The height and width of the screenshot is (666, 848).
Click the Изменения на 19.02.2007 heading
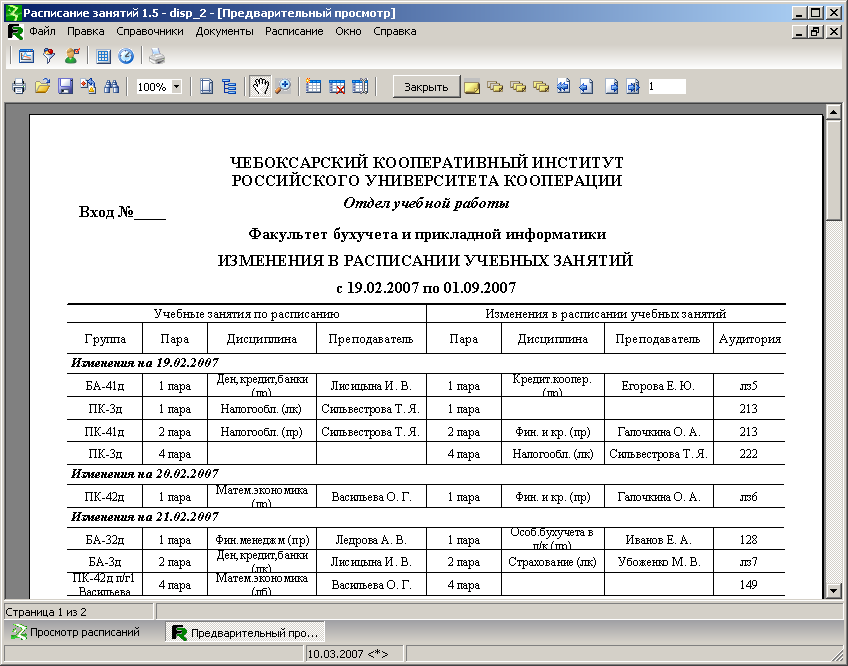pyautogui.click(x=145, y=362)
